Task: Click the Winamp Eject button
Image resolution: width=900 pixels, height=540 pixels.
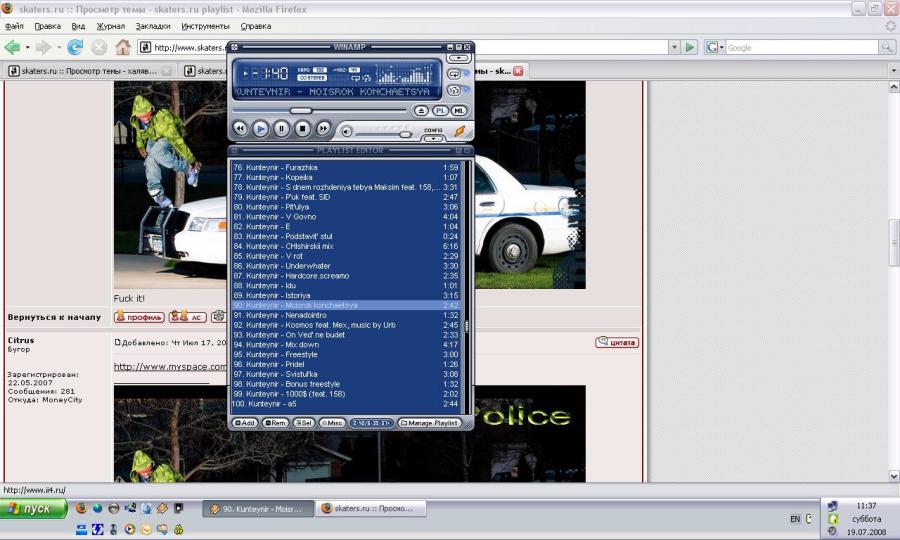Action: tap(422, 110)
